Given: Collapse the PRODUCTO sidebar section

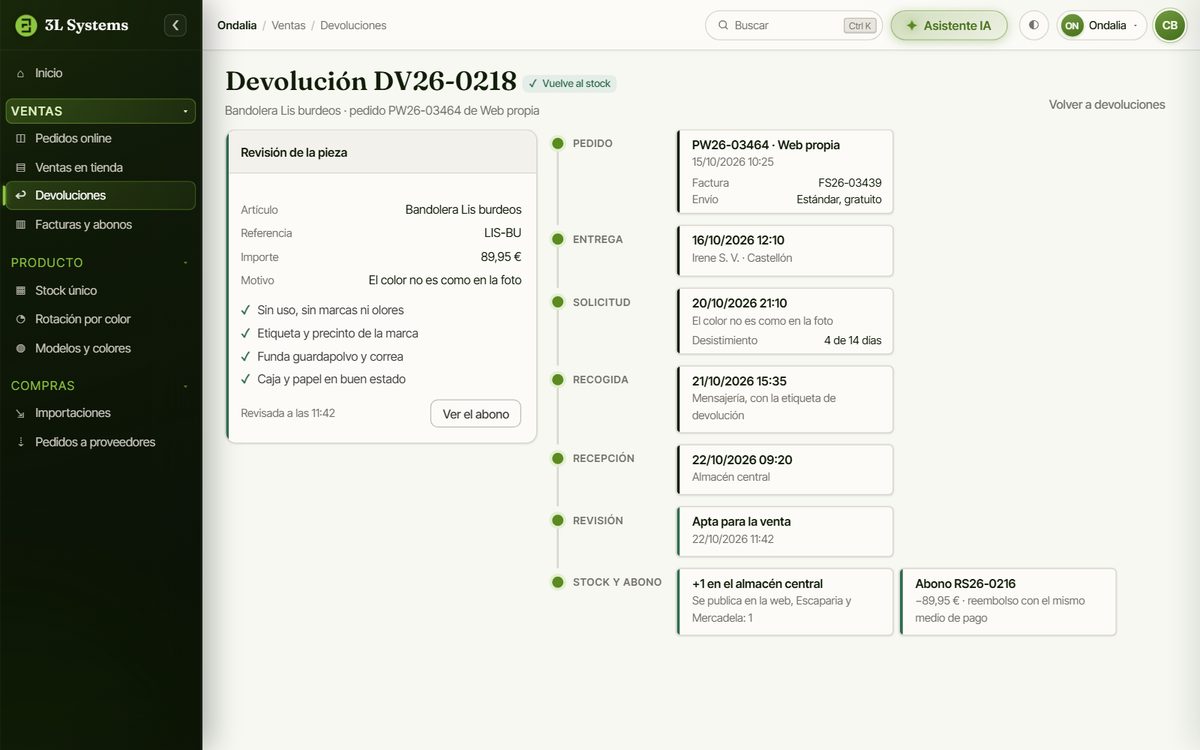Looking at the screenshot, I should pos(100,262).
